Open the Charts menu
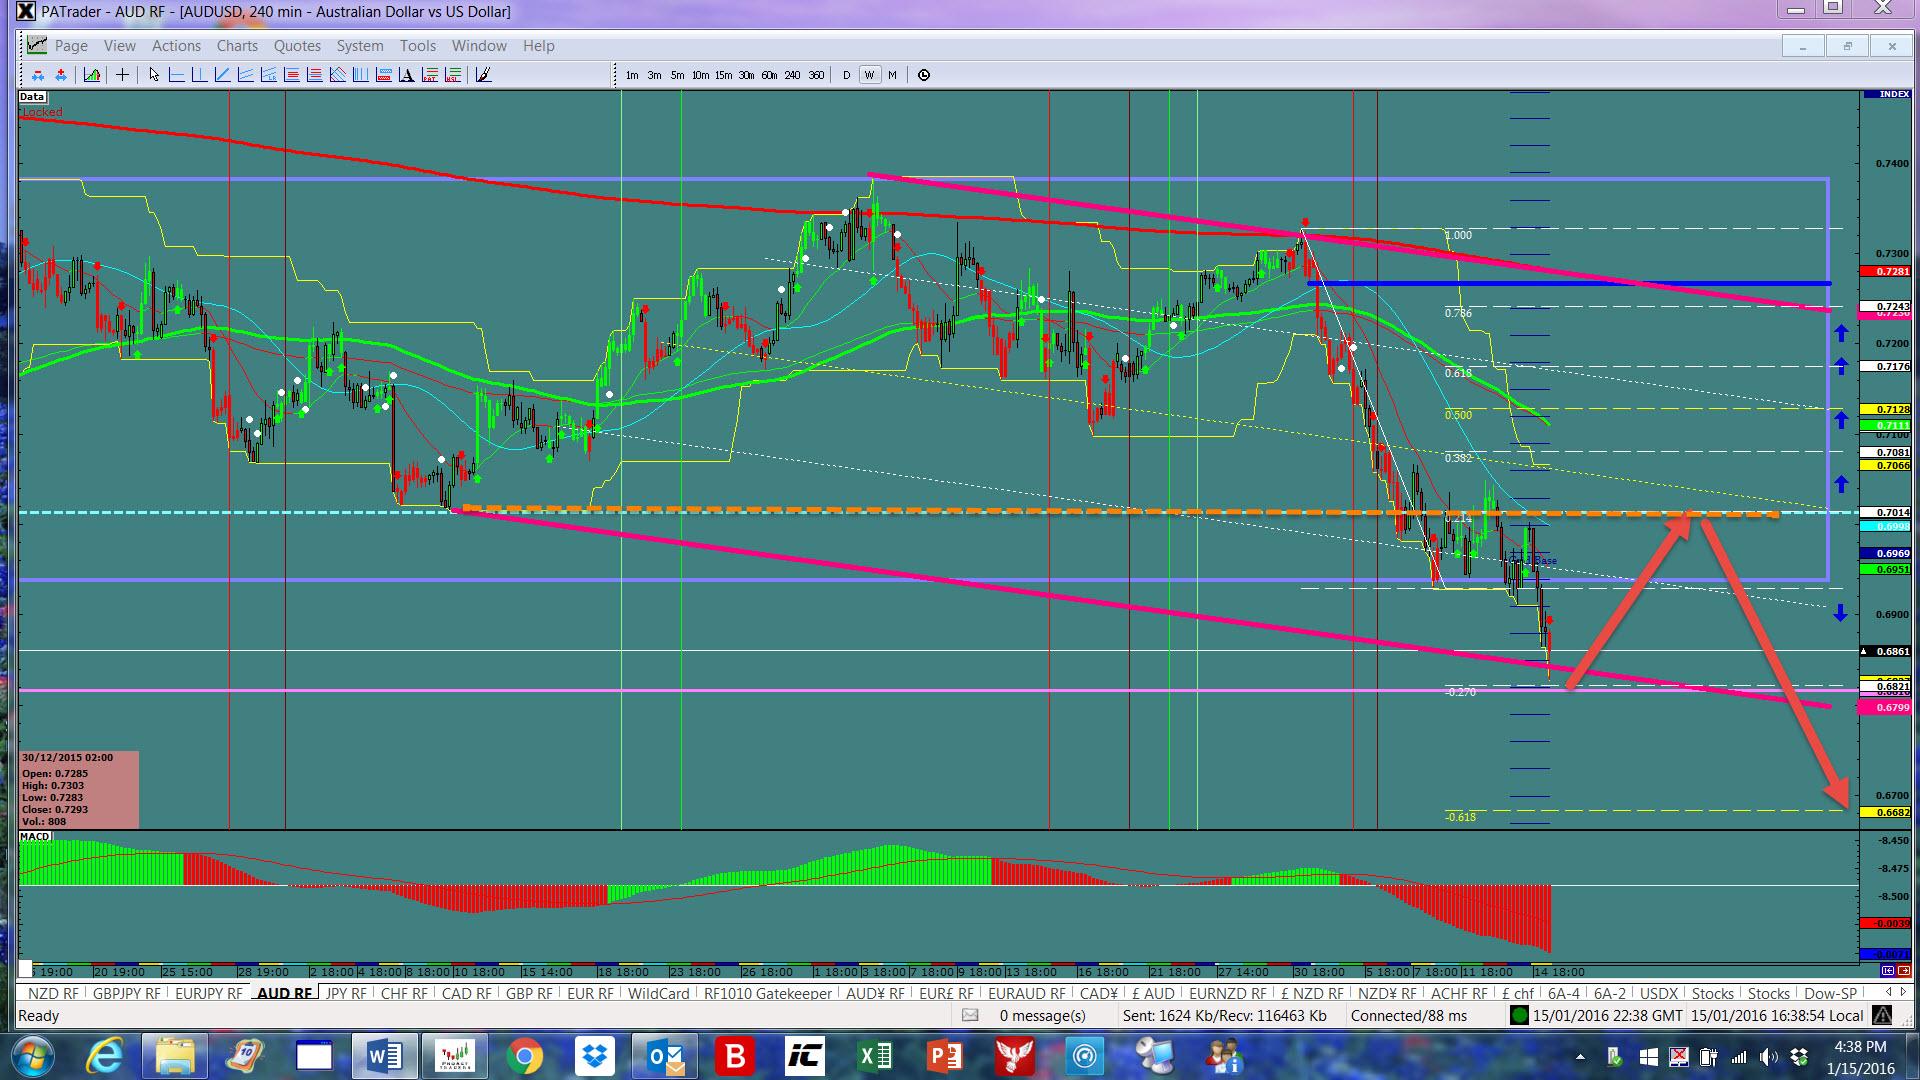 pos(237,46)
